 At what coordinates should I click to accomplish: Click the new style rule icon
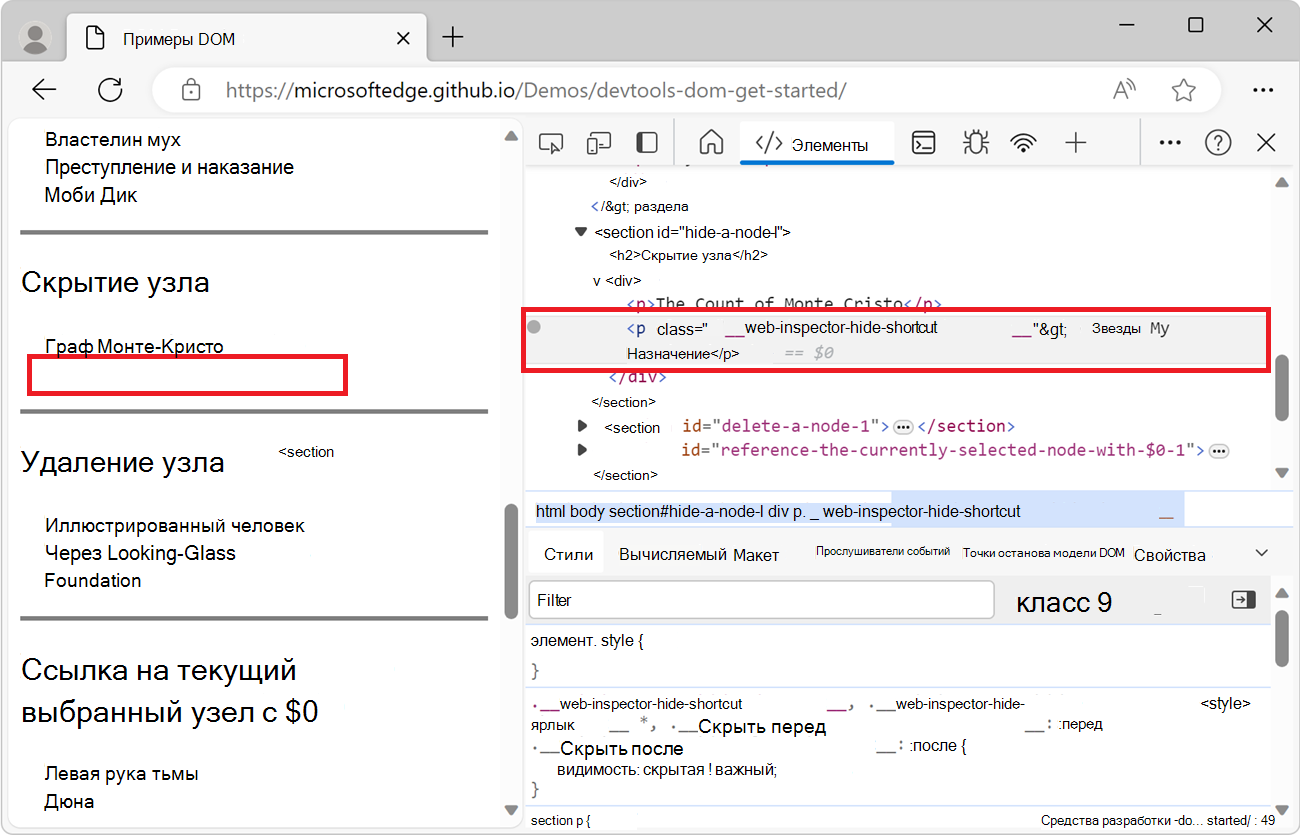coord(1243,598)
